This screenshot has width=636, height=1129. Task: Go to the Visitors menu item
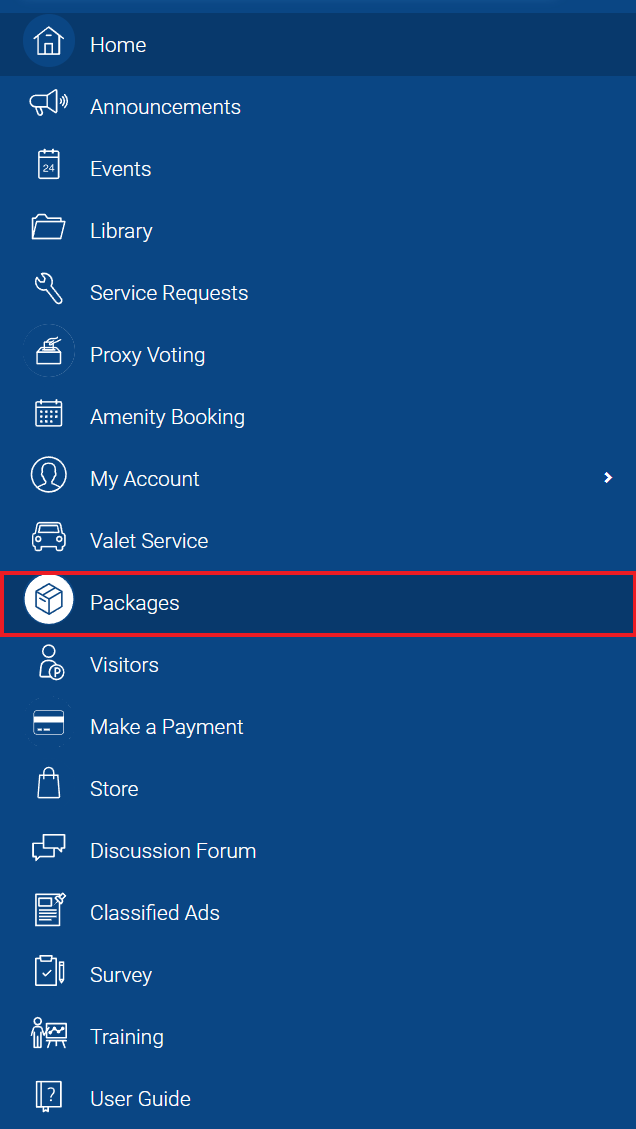[x=318, y=665]
